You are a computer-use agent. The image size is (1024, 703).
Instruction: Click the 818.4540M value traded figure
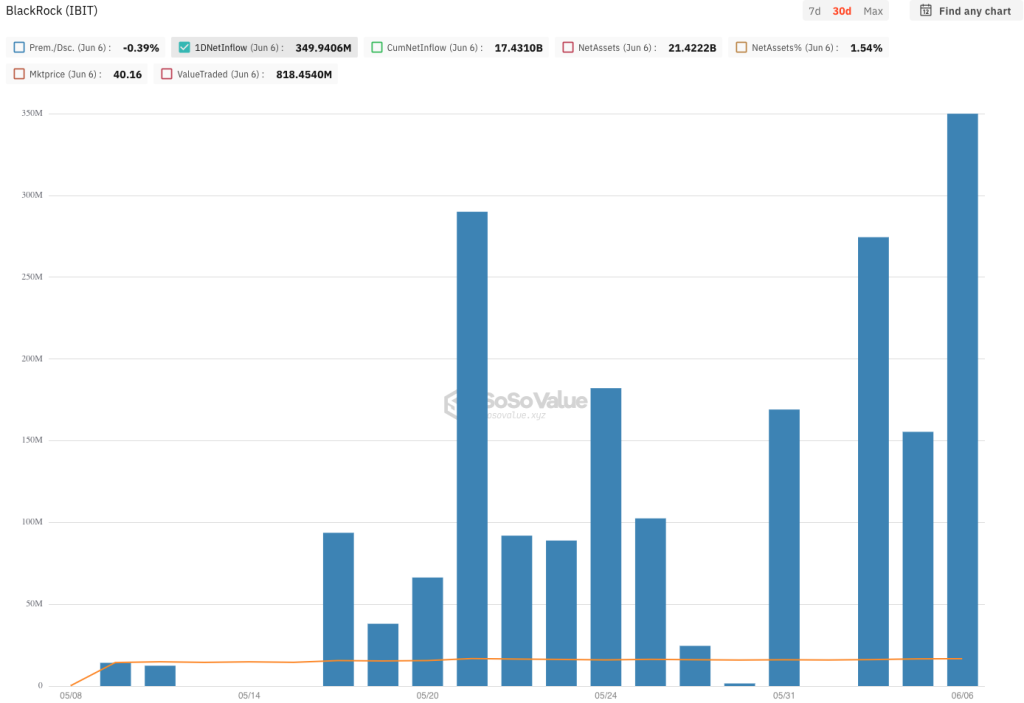304,74
